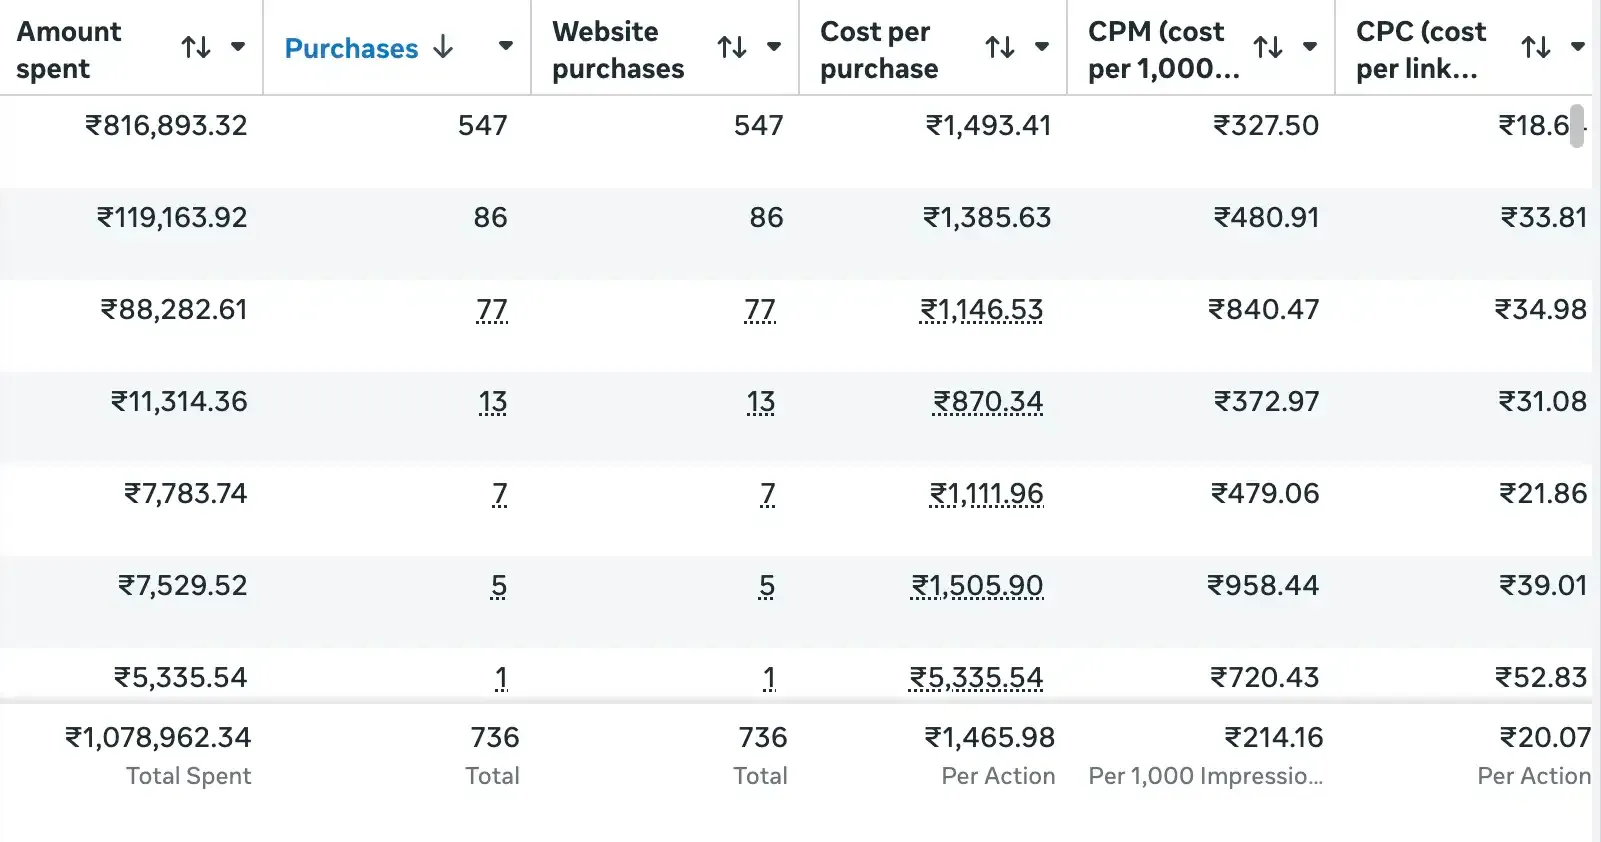The image size is (1601, 842).
Task: Select amount spent cell ₹11,314.36
Action: coord(179,402)
